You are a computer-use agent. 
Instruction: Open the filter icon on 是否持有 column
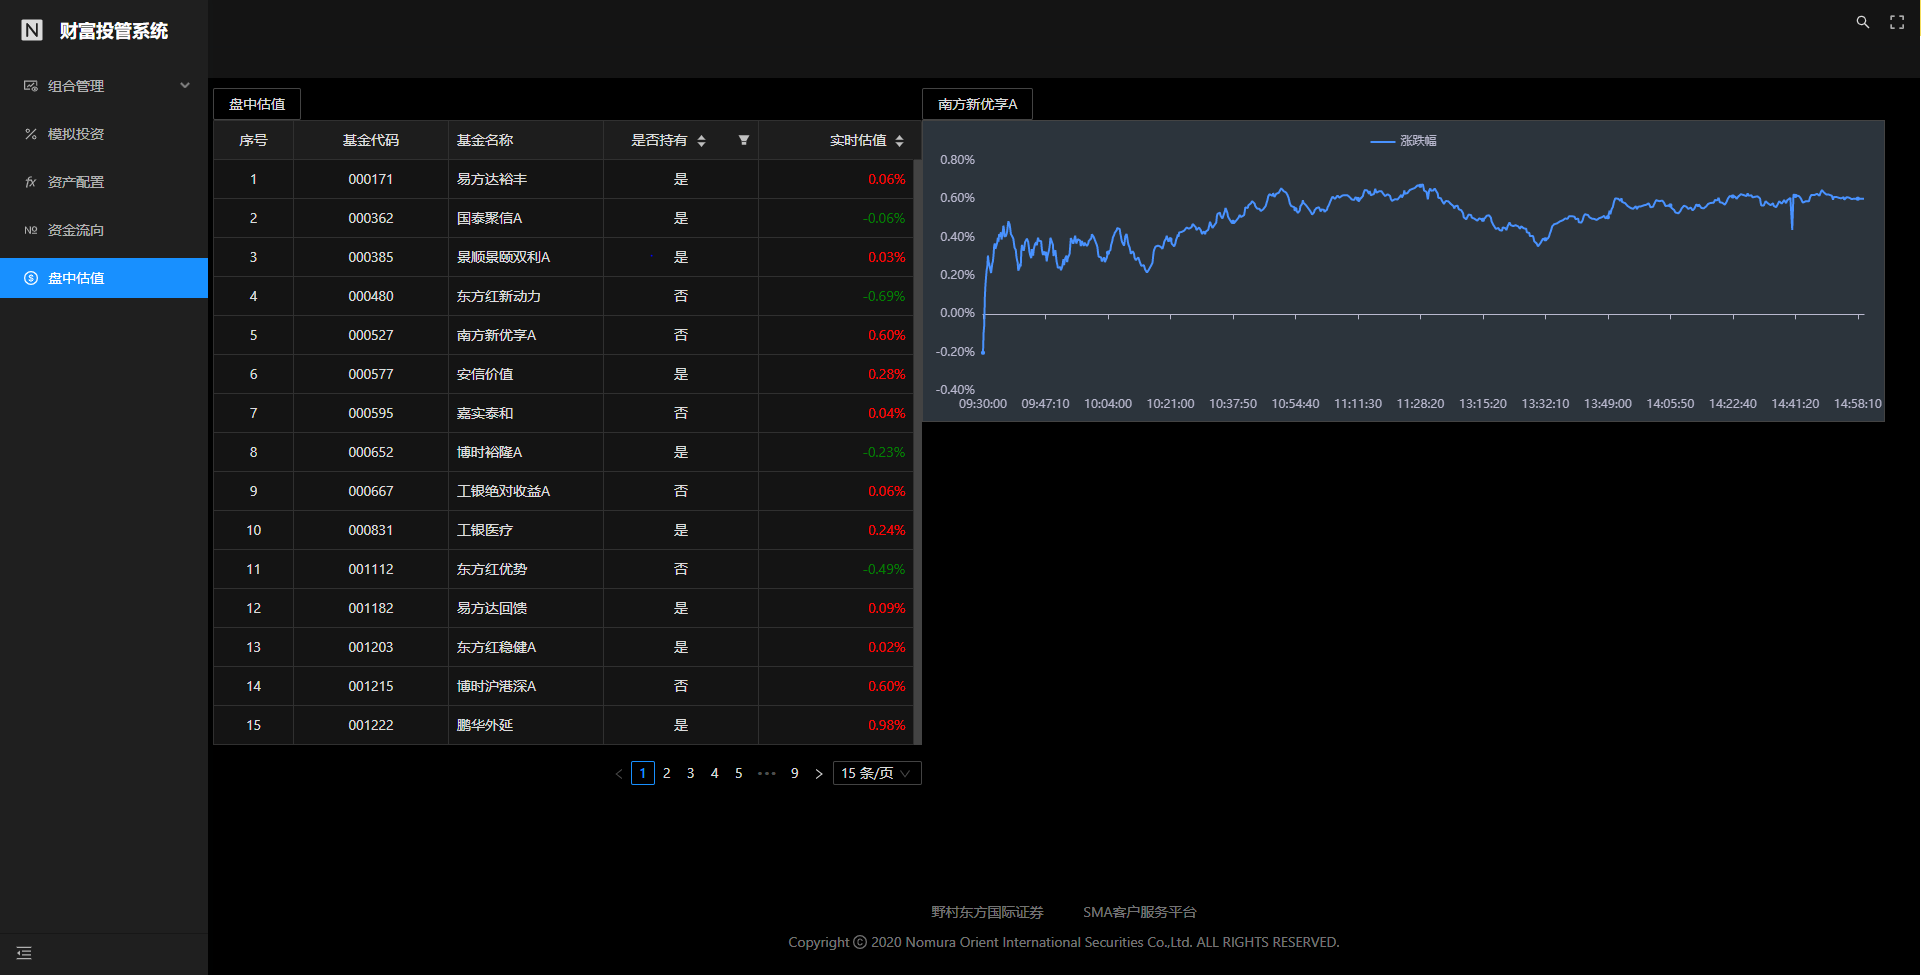(744, 140)
